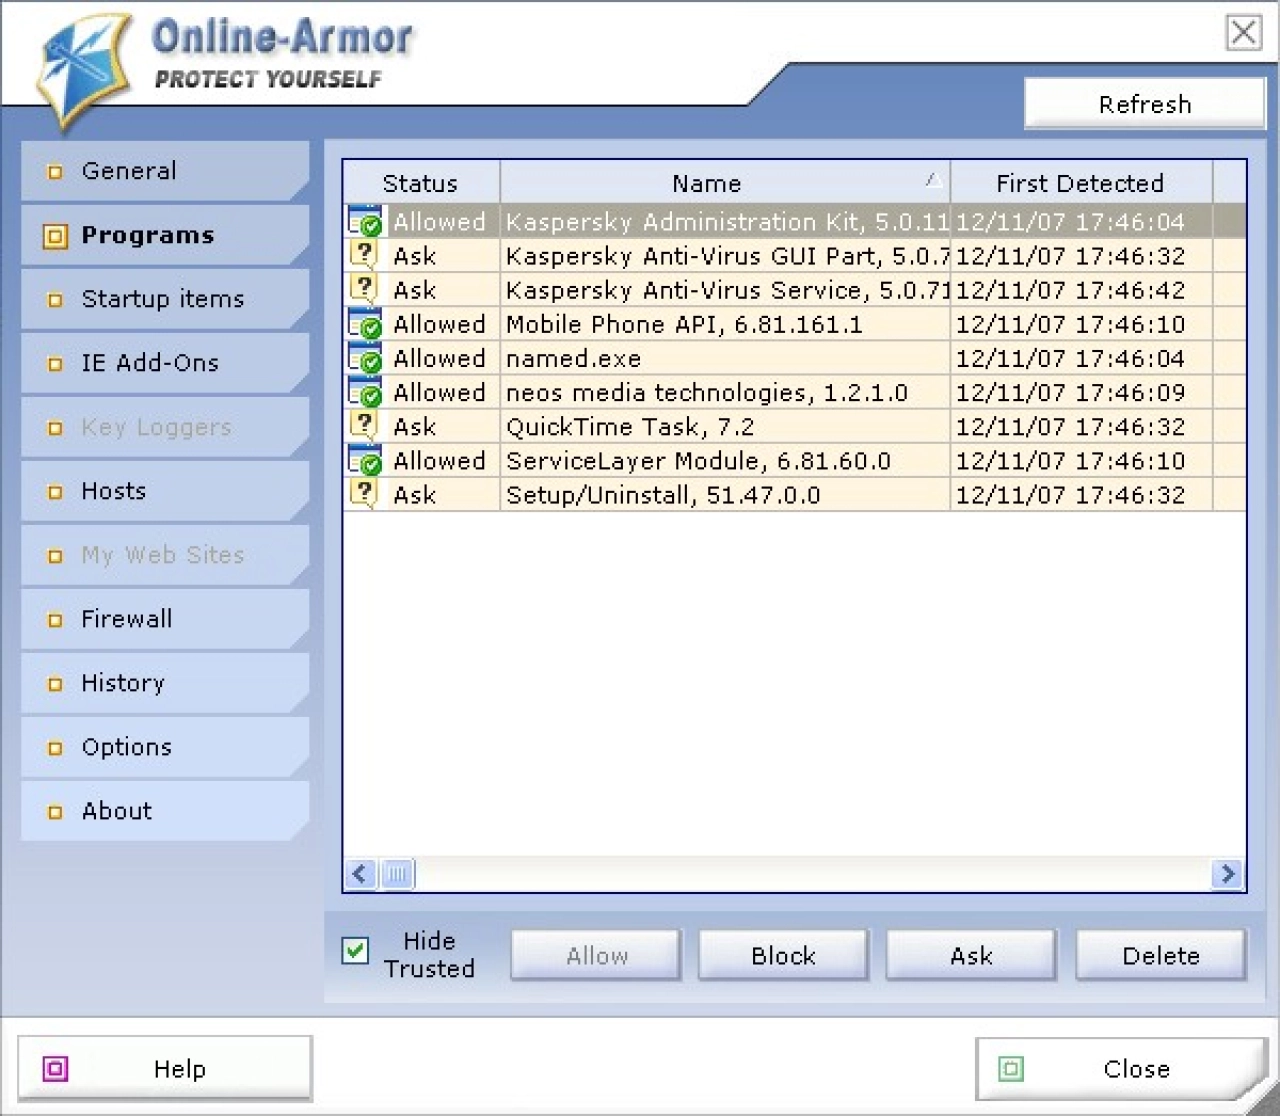Select neos media technologies, 1.2.1.0 row
The image size is (1280, 1116).
click(795, 392)
